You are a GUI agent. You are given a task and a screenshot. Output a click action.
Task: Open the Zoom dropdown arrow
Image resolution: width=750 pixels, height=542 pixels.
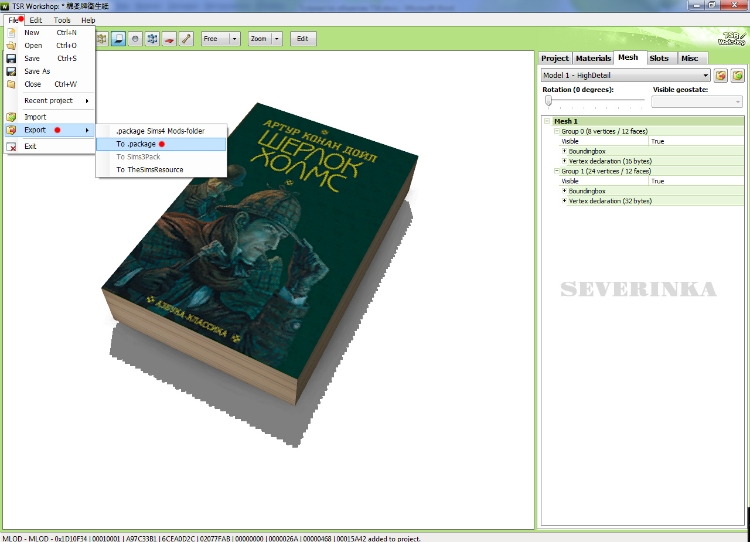click(x=277, y=39)
